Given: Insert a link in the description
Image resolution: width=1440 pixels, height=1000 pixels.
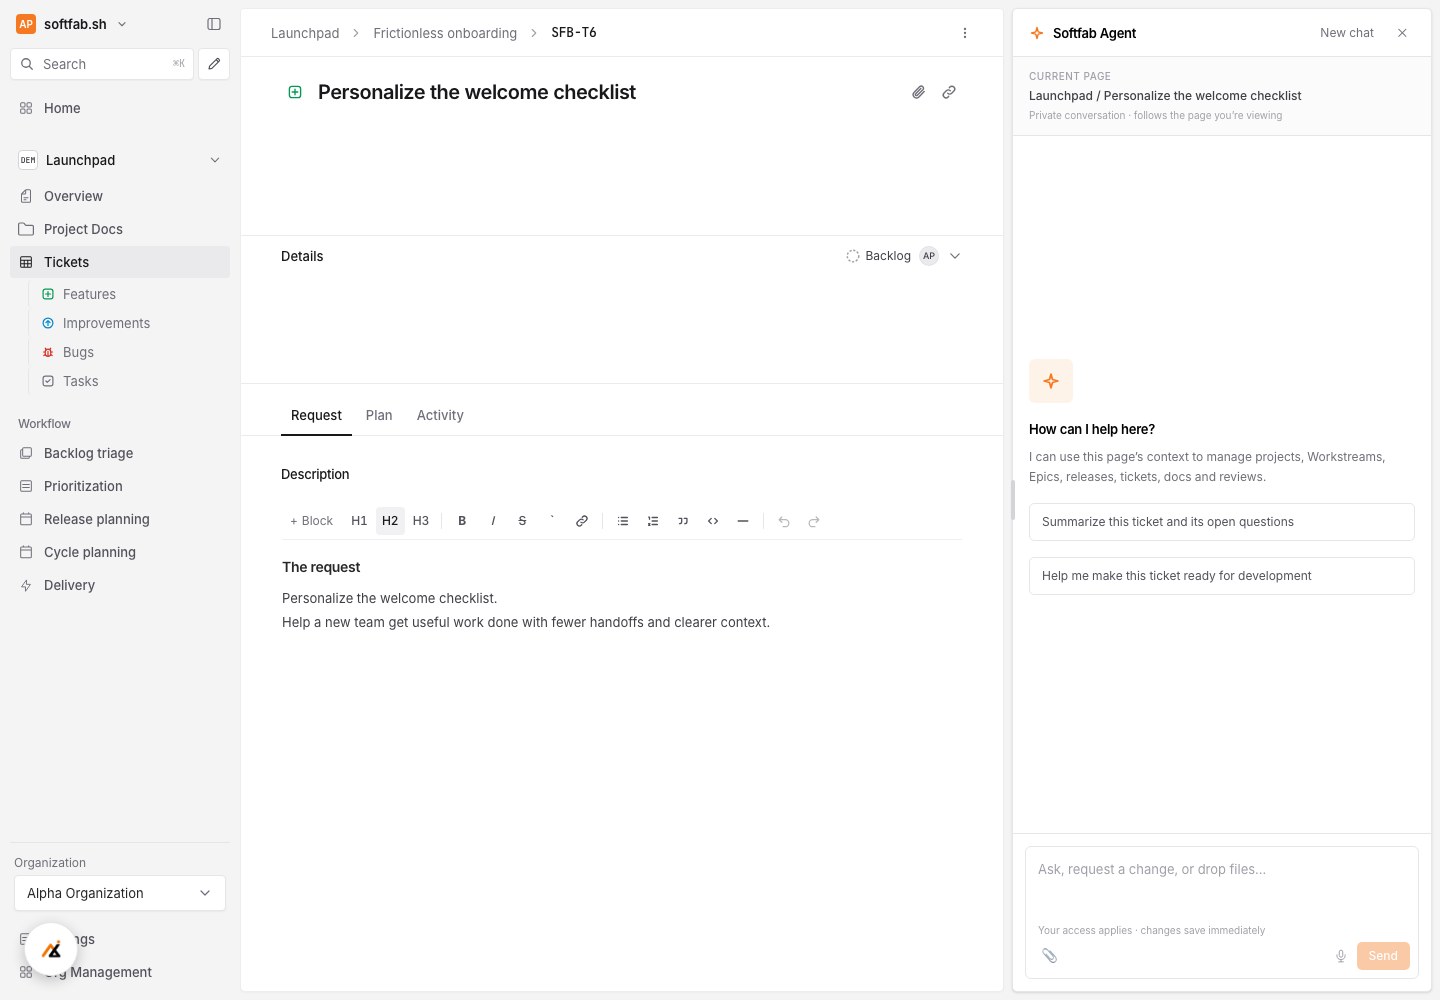Looking at the screenshot, I should pos(582,521).
